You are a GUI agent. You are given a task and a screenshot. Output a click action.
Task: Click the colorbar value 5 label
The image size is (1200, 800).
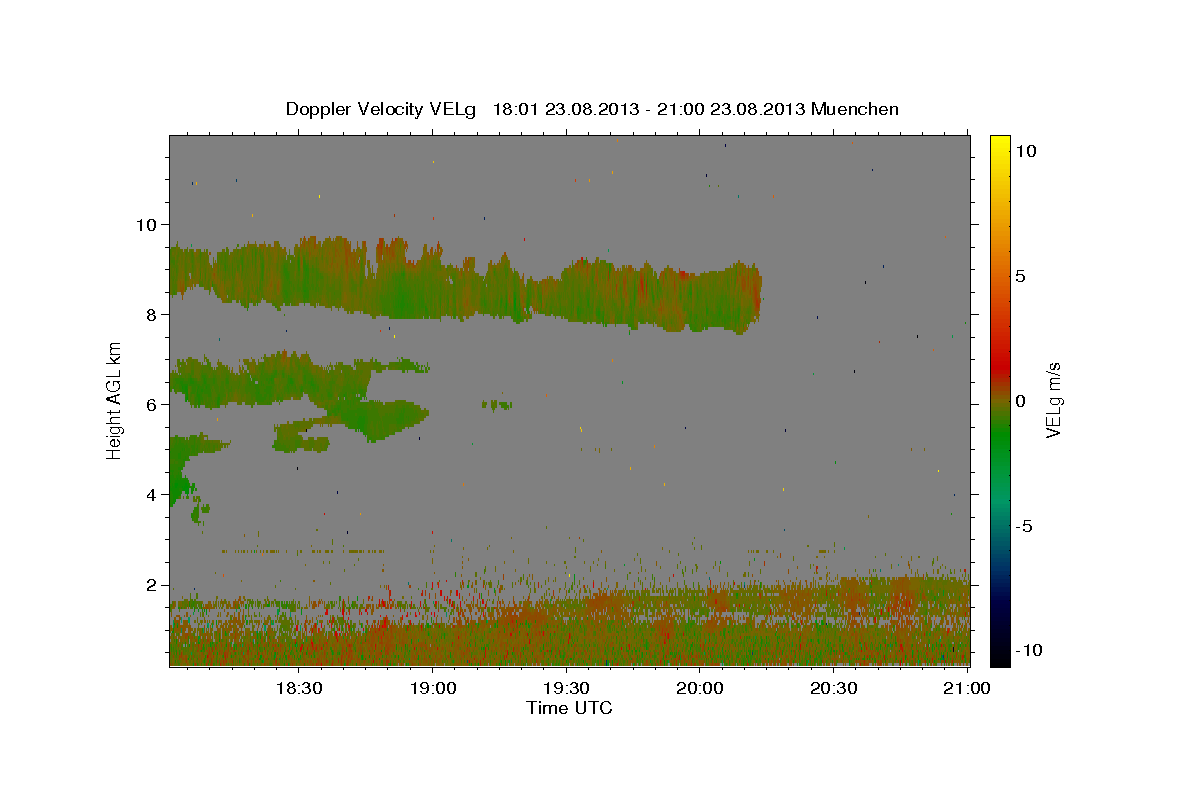pos(1021,276)
